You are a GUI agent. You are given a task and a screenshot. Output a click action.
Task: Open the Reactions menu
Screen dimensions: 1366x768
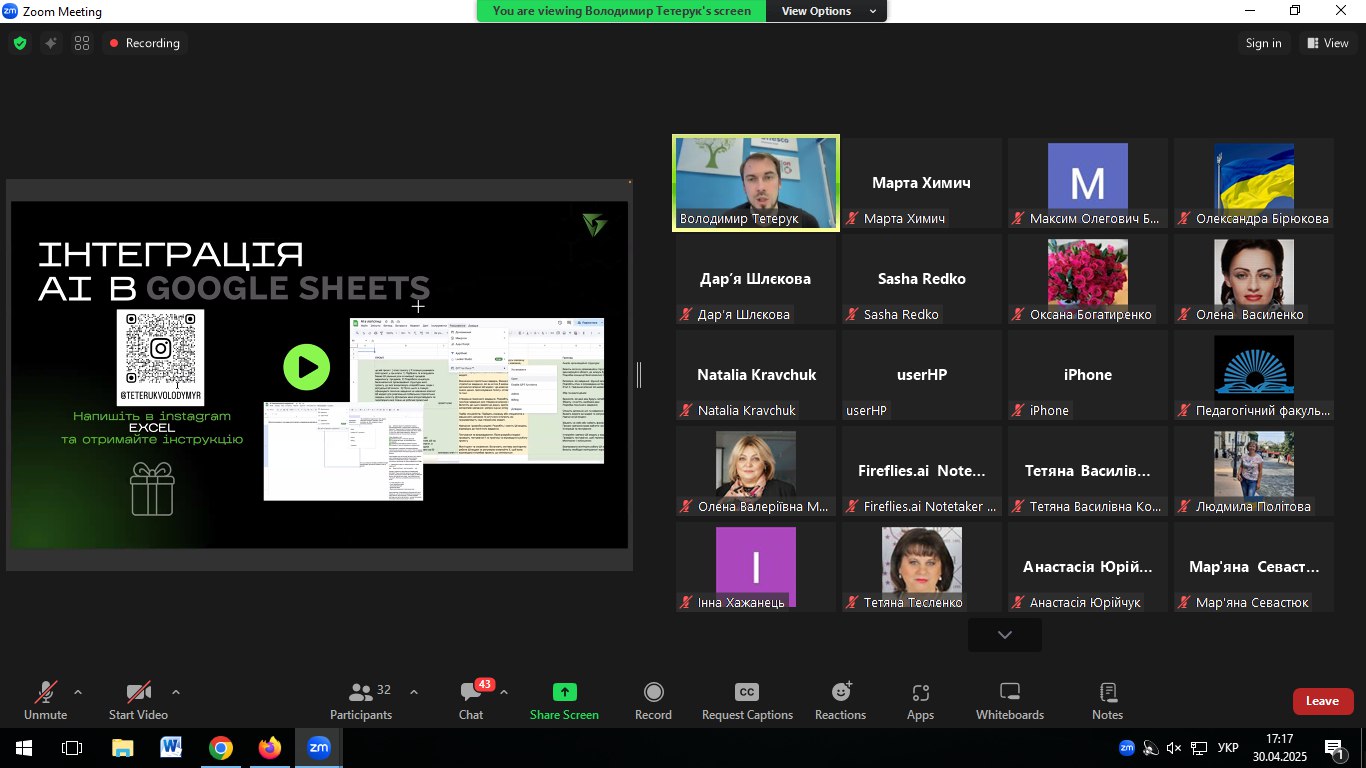pyautogui.click(x=840, y=700)
